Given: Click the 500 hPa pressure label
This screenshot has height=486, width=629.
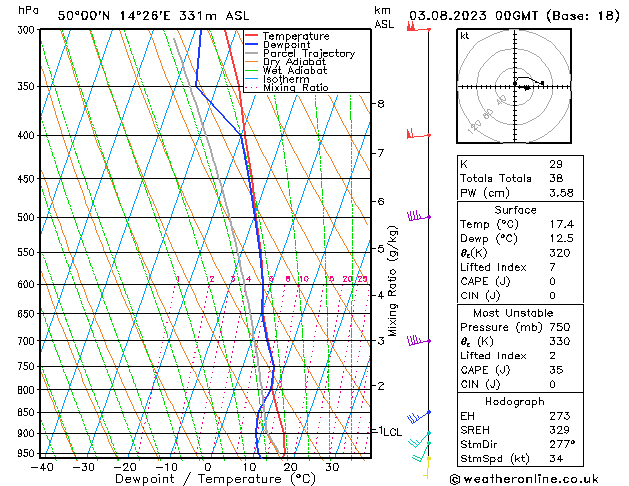Looking at the screenshot, I should [x=26, y=217].
